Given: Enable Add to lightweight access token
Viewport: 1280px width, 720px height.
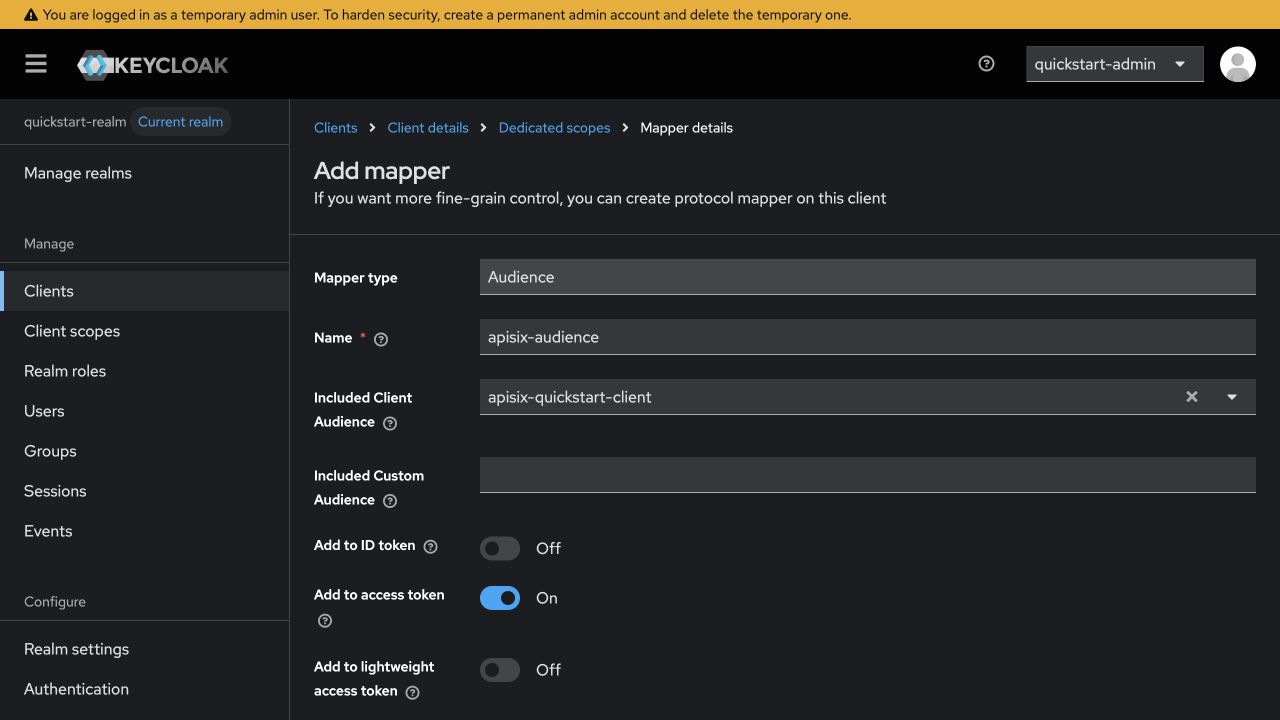Looking at the screenshot, I should 500,670.
